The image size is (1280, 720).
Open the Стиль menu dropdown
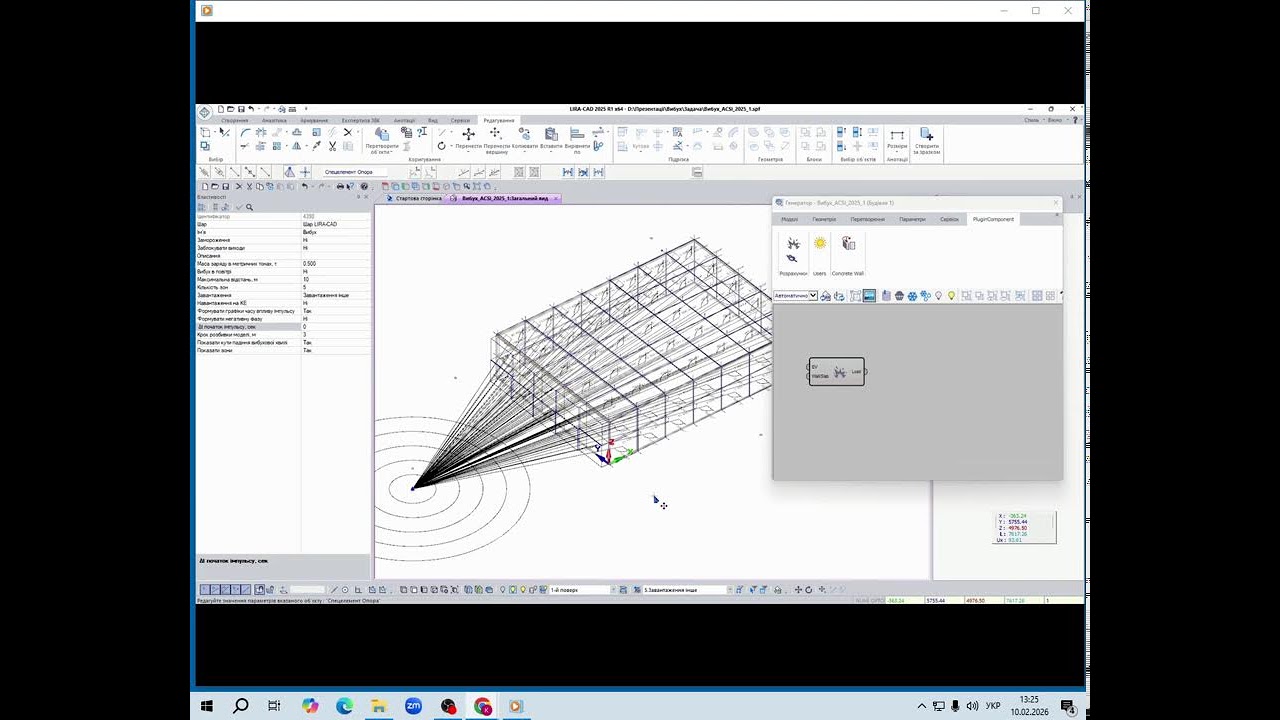click(1033, 120)
